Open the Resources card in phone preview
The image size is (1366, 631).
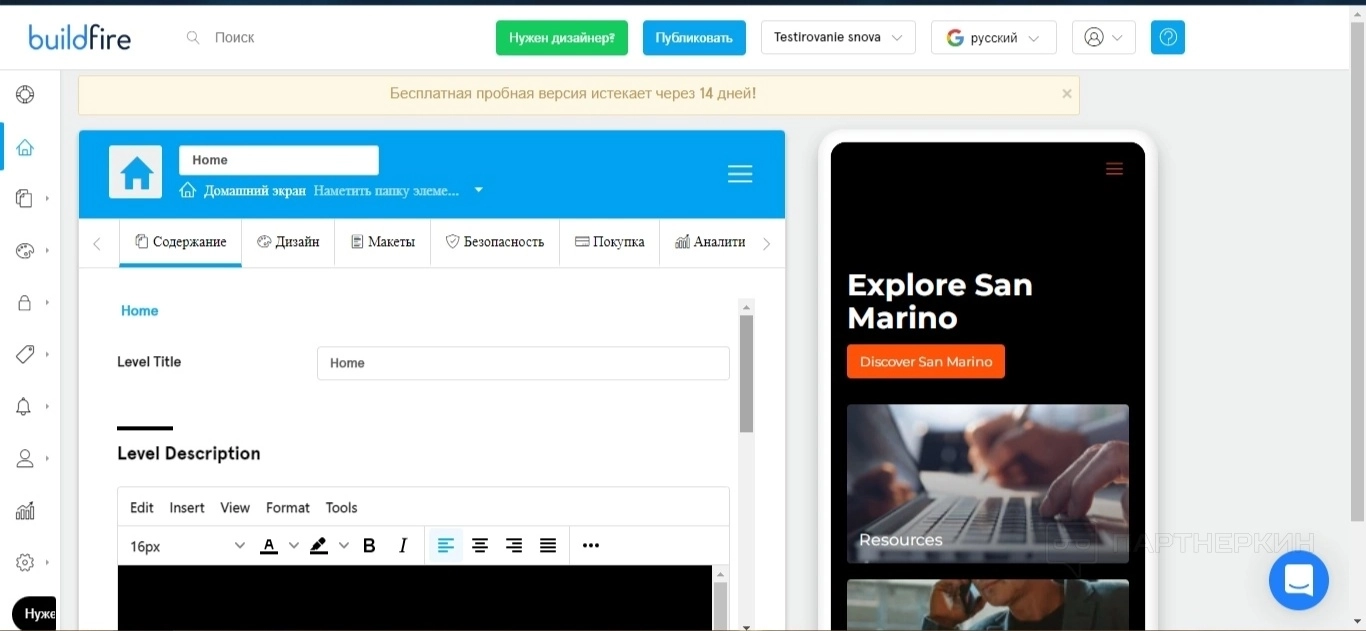click(988, 484)
